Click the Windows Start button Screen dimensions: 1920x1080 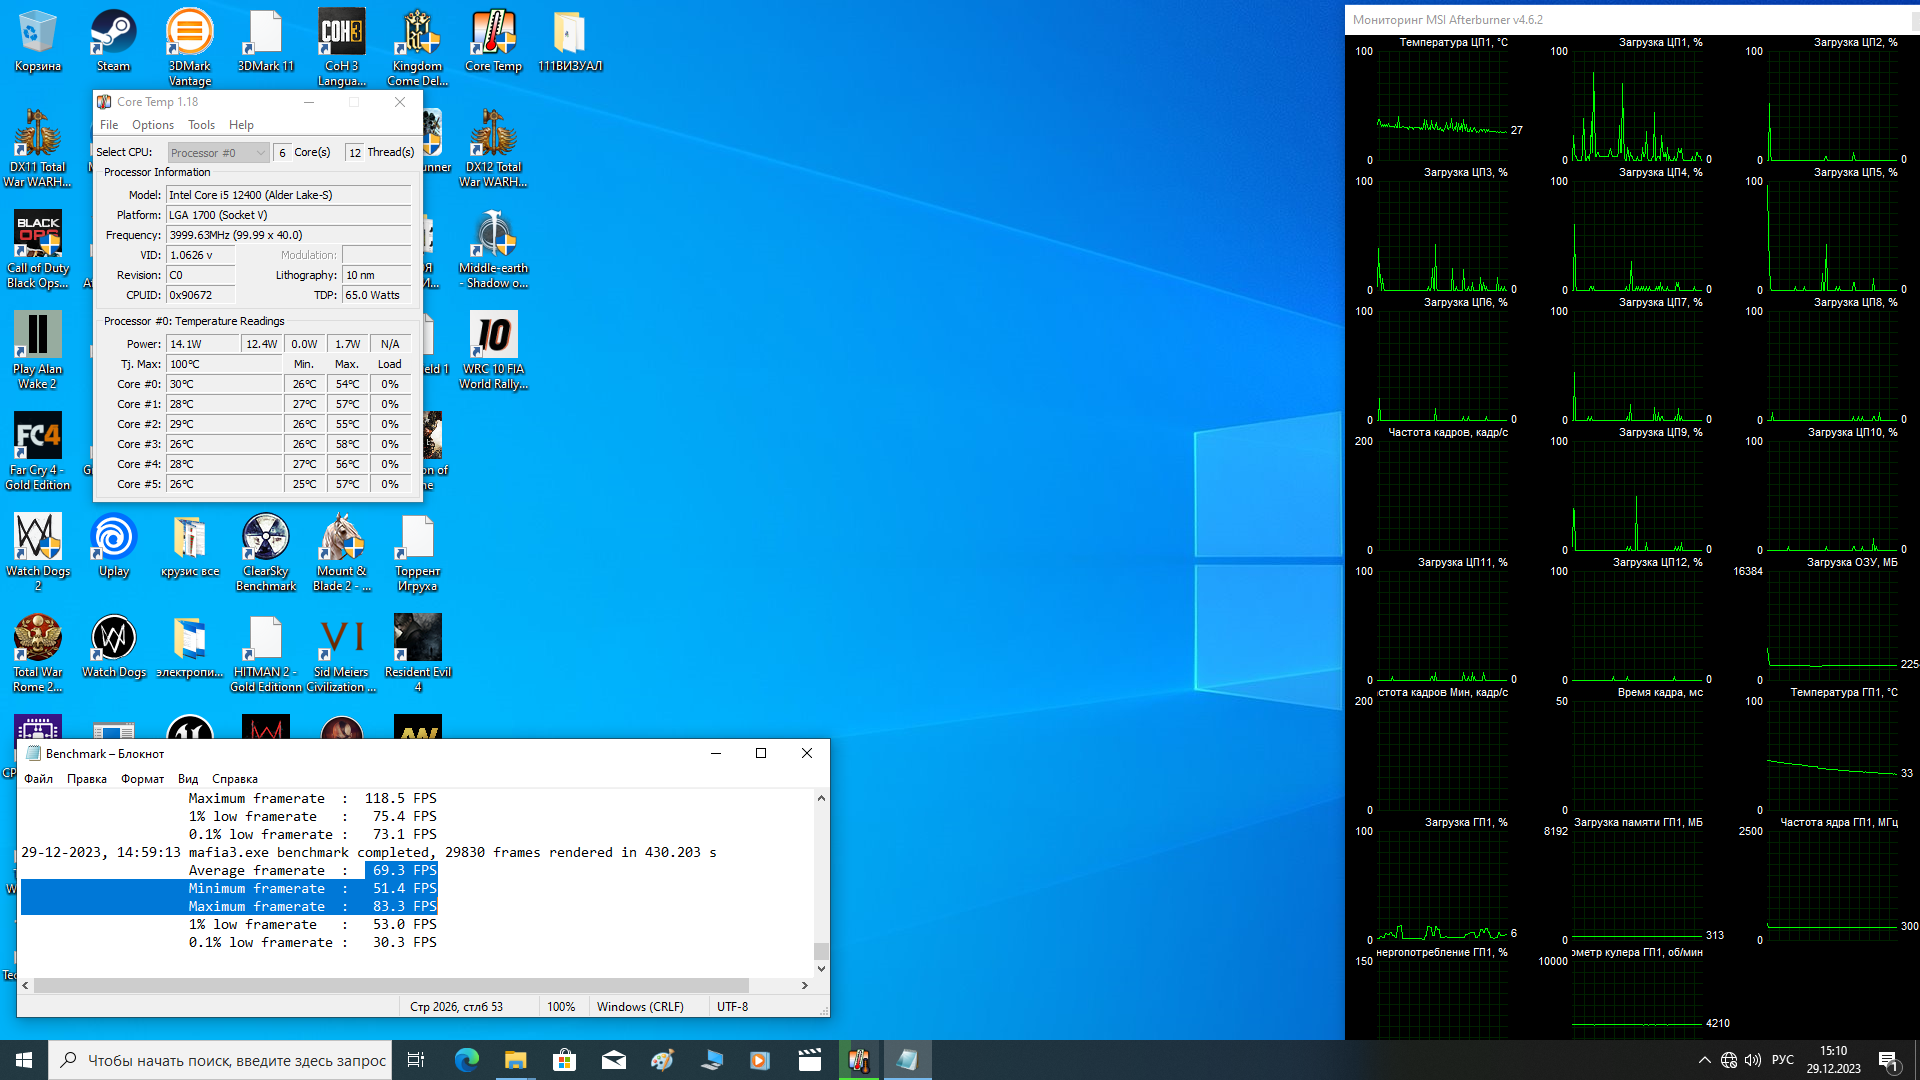coord(24,1060)
